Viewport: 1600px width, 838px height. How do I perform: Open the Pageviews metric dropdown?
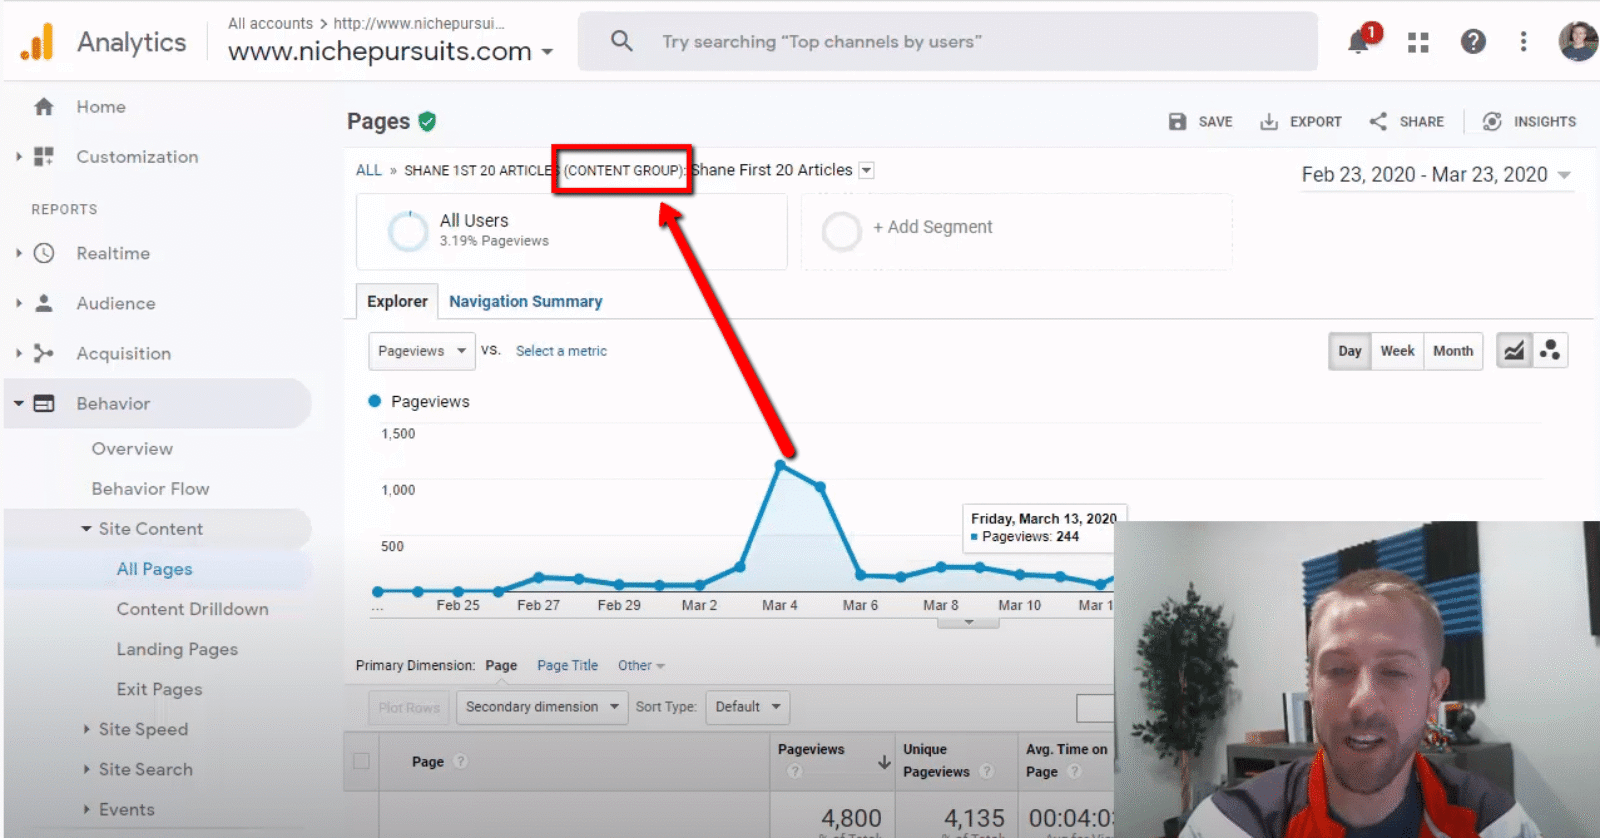click(x=422, y=351)
